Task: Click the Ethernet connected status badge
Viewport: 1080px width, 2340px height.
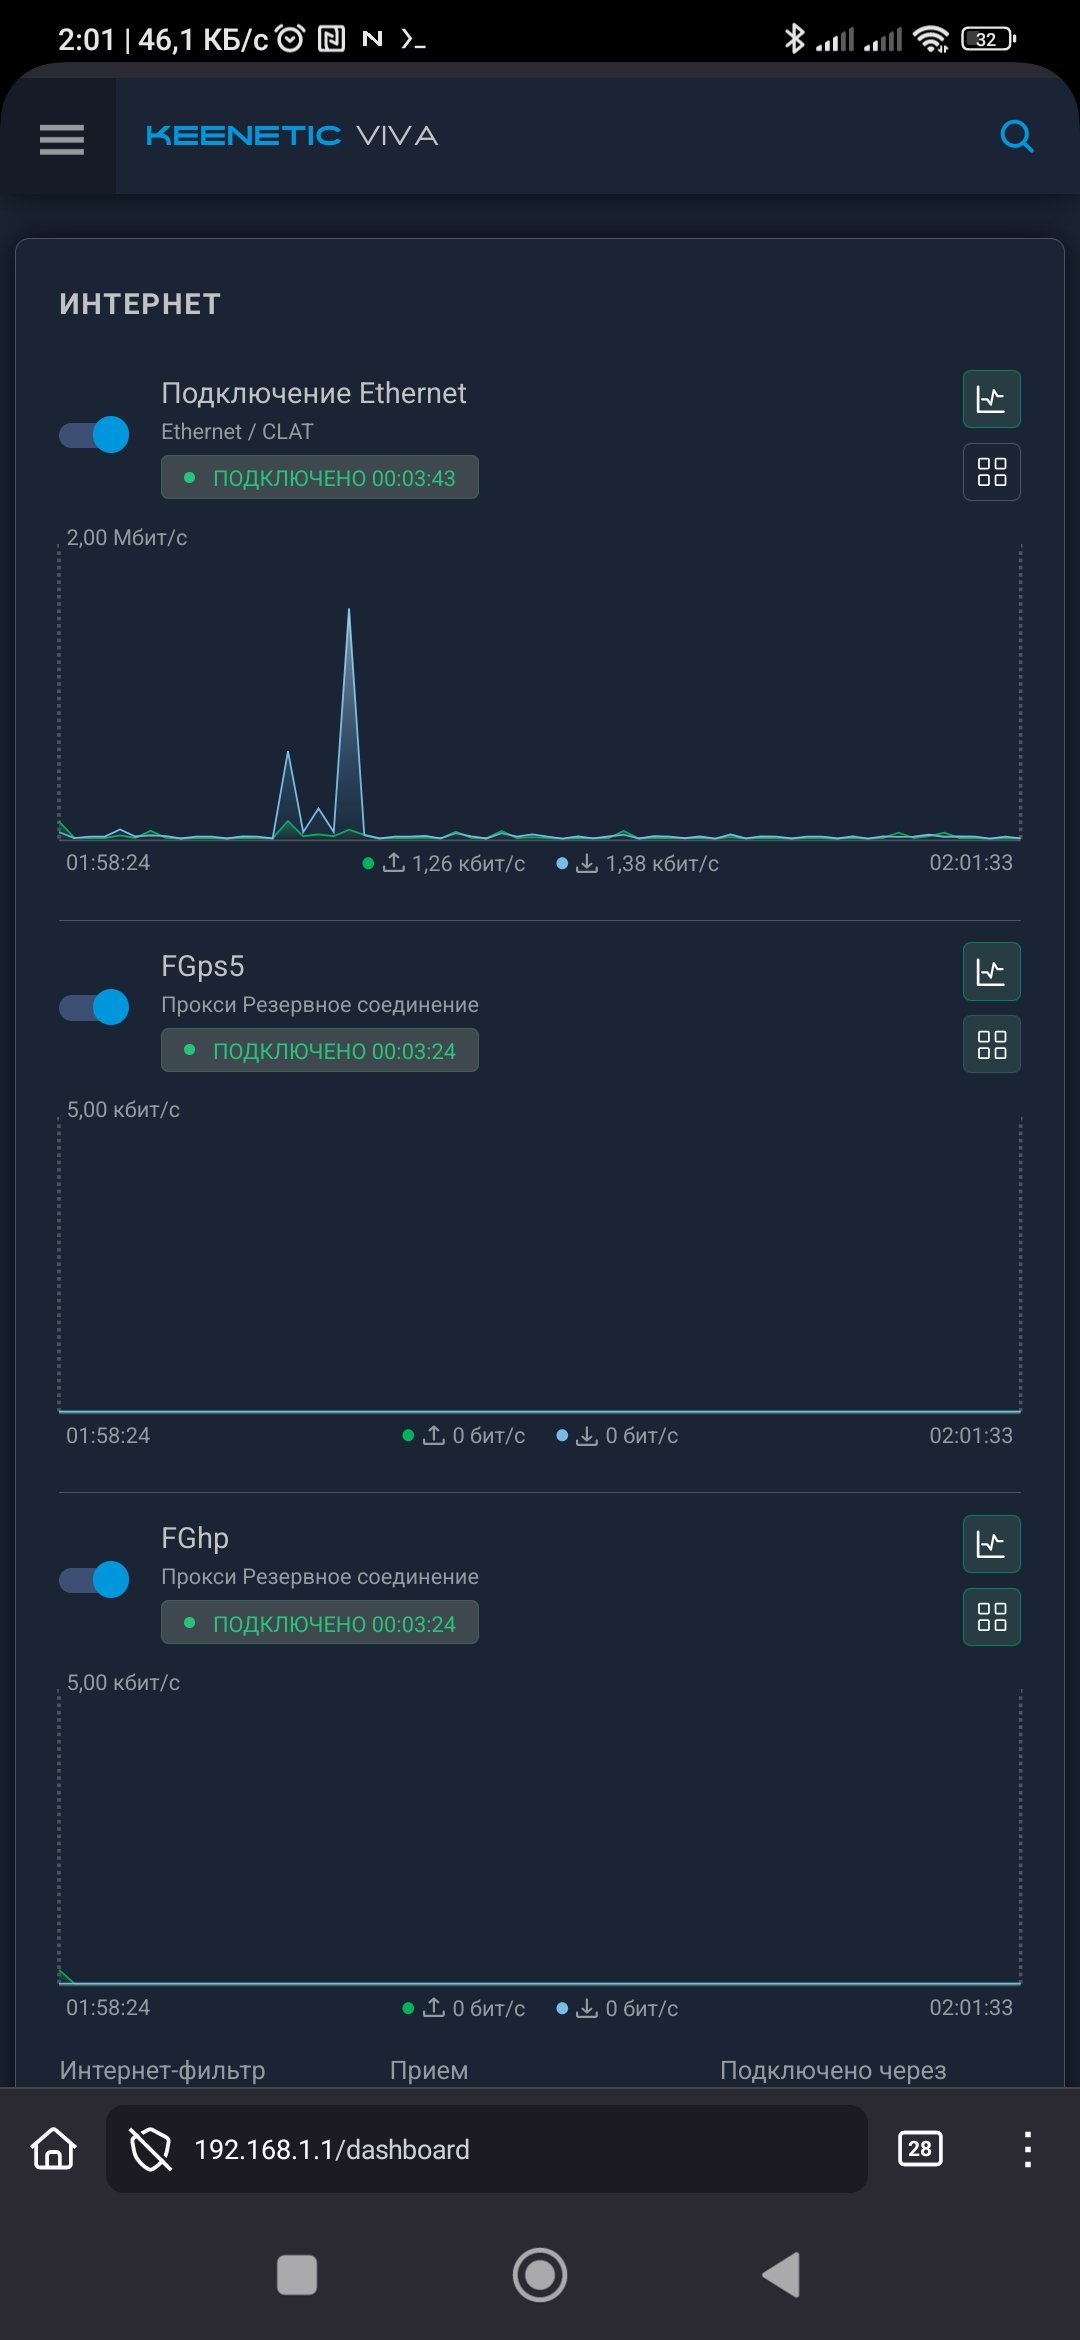Action: pos(320,477)
